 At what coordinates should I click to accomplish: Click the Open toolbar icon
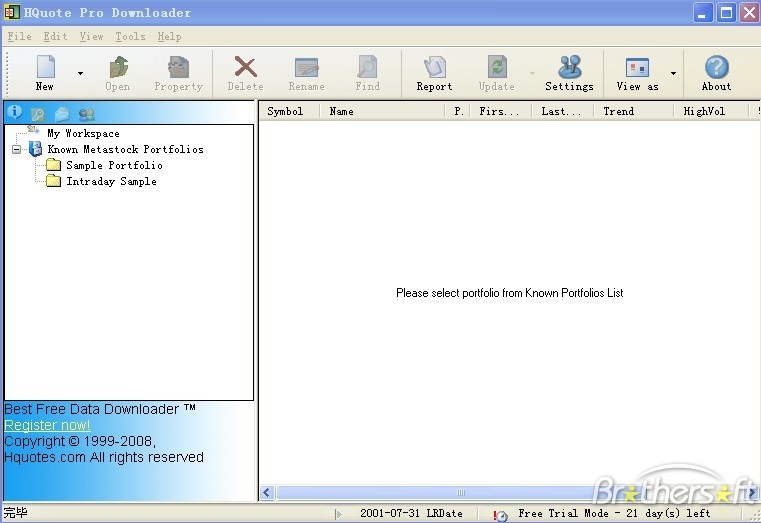(x=118, y=67)
